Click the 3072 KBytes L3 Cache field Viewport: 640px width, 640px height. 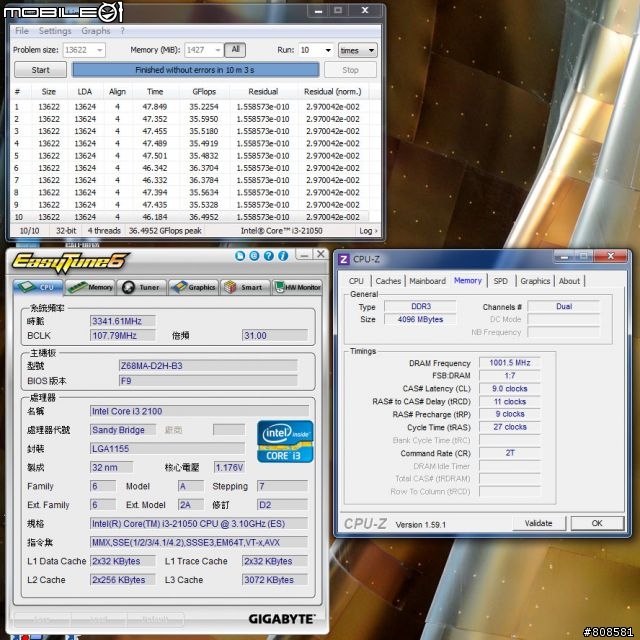[274, 580]
